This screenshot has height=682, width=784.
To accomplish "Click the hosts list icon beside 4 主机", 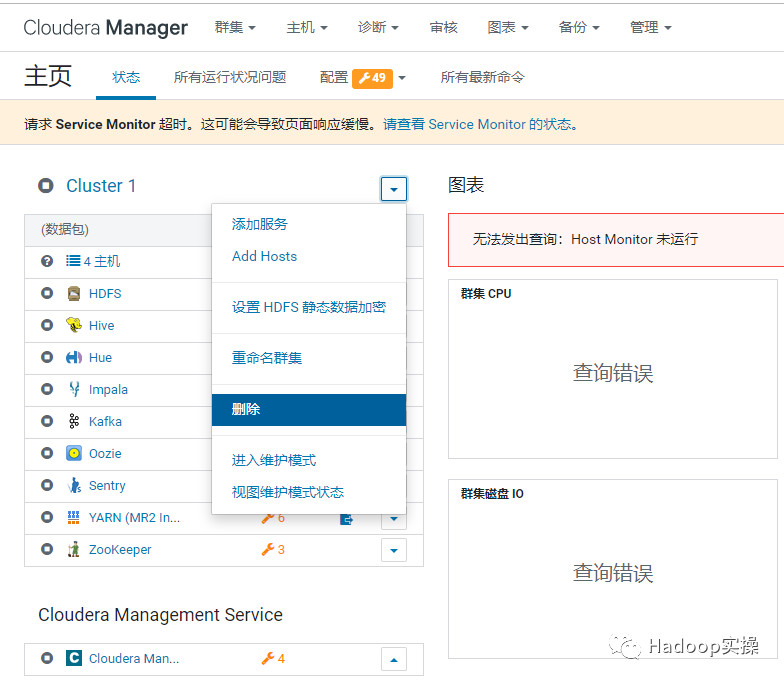I will pos(73,260).
